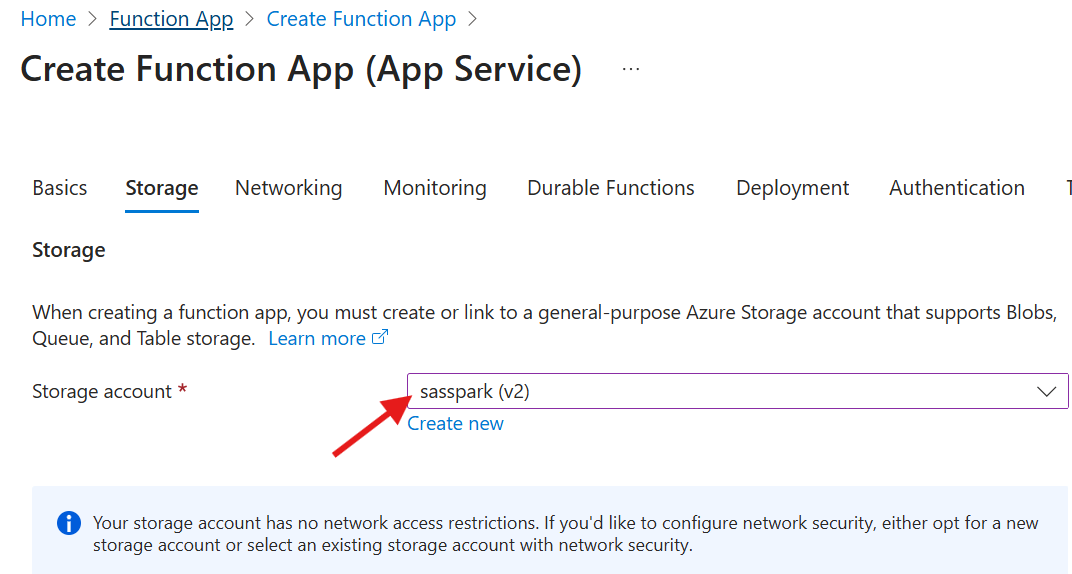Open the sasspark (v2) storage account combo box

[x=720, y=391]
